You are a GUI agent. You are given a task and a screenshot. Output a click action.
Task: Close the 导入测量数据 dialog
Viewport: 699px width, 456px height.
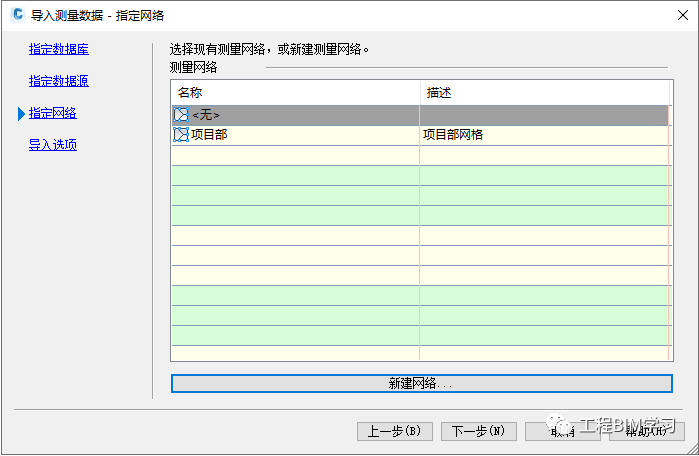pos(682,15)
